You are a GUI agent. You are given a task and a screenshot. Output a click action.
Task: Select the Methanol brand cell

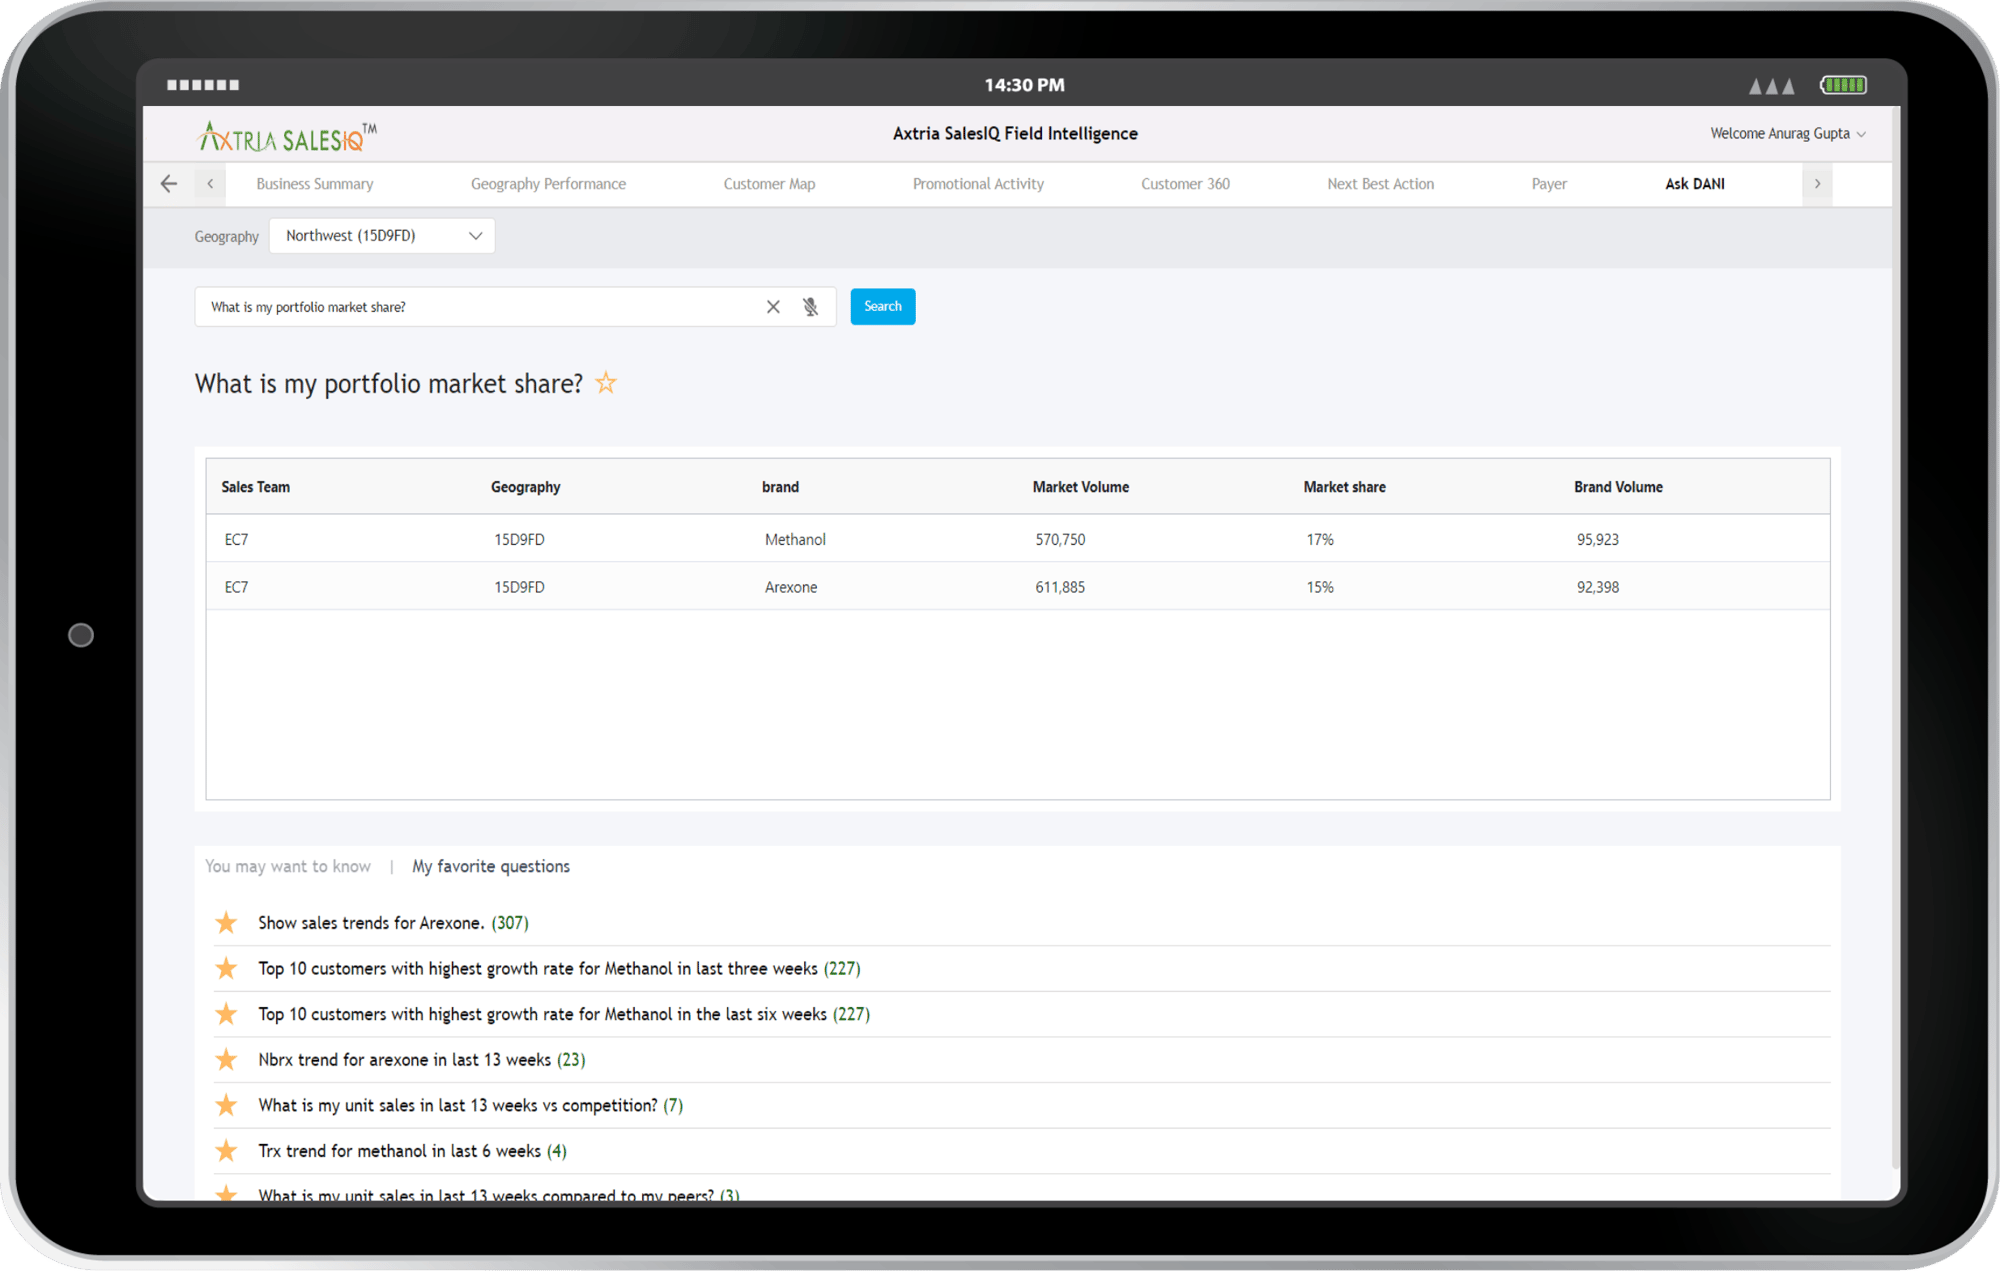click(795, 539)
